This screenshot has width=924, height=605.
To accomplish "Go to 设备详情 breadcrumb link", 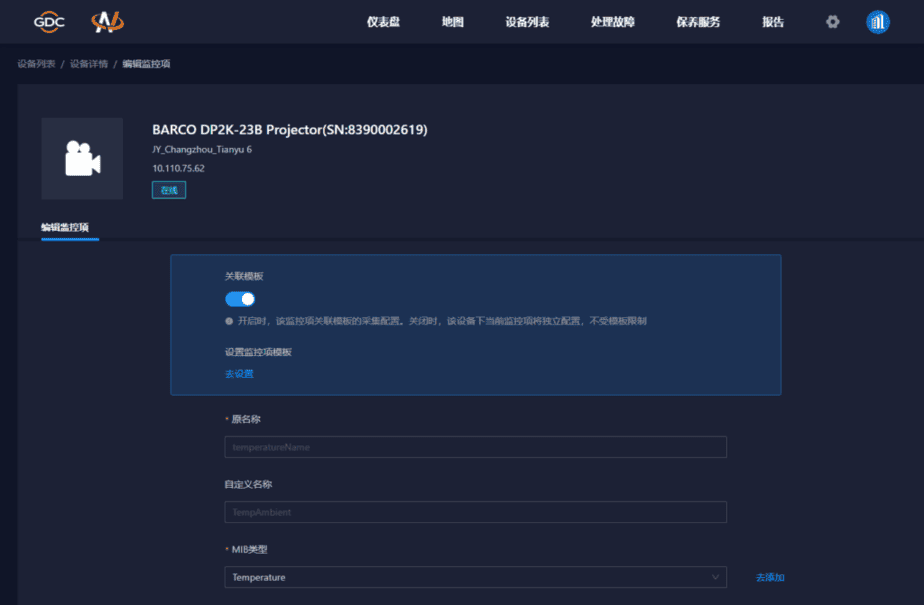I will (89, 64).
